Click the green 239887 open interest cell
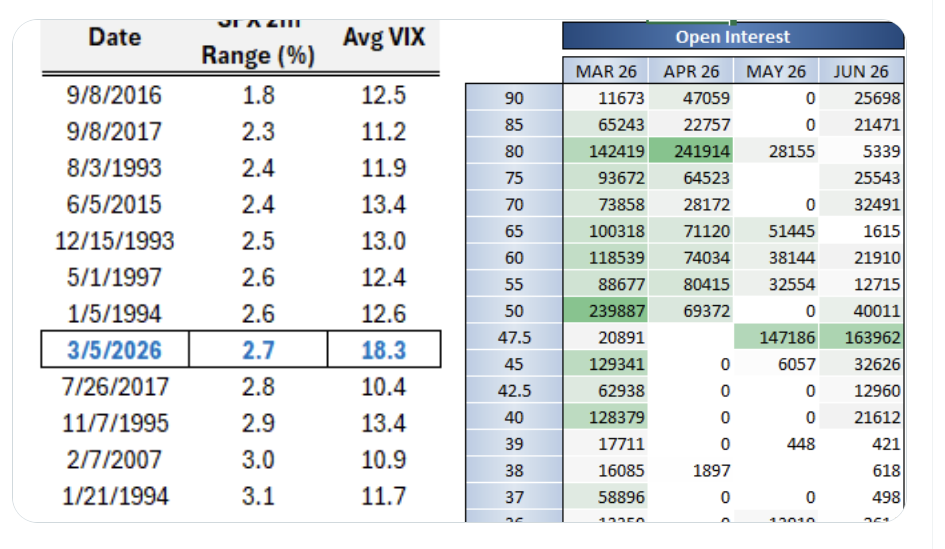 click(x=607, y=311)
